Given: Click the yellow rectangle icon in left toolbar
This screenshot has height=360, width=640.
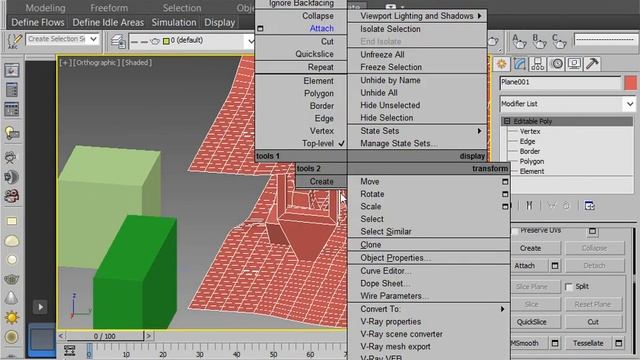Looking at the screenshot, I should 11,221.
